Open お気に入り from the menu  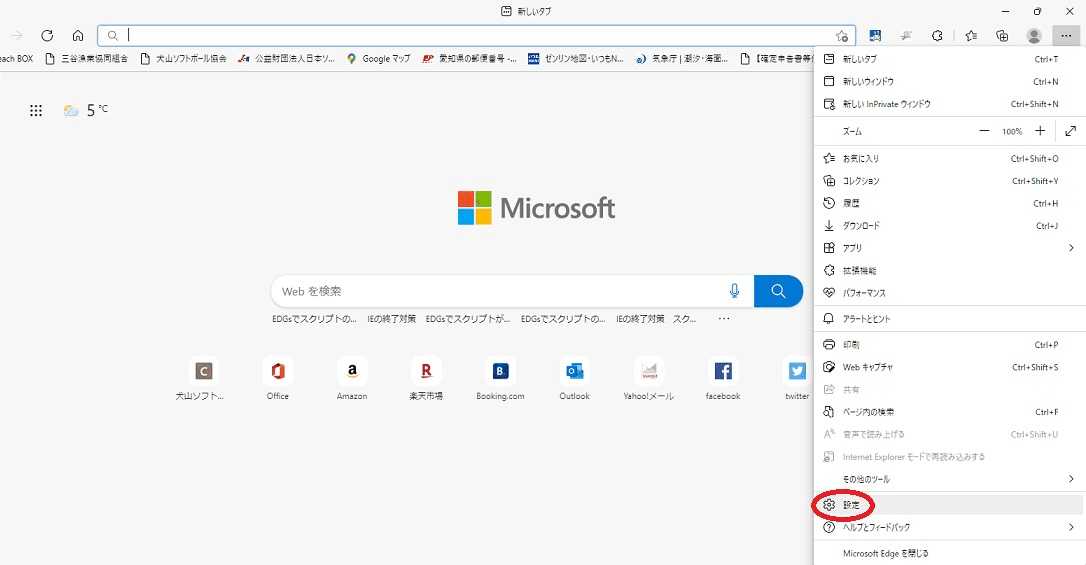pyautogui.click(x=950, y=159)
